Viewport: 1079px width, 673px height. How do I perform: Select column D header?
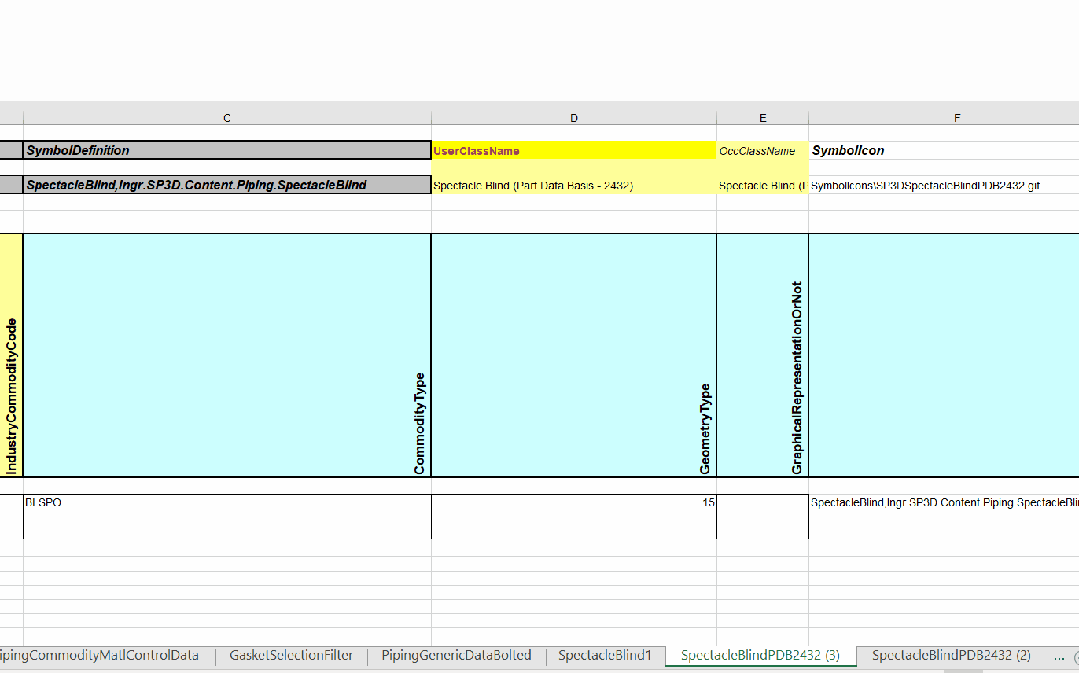574,118
